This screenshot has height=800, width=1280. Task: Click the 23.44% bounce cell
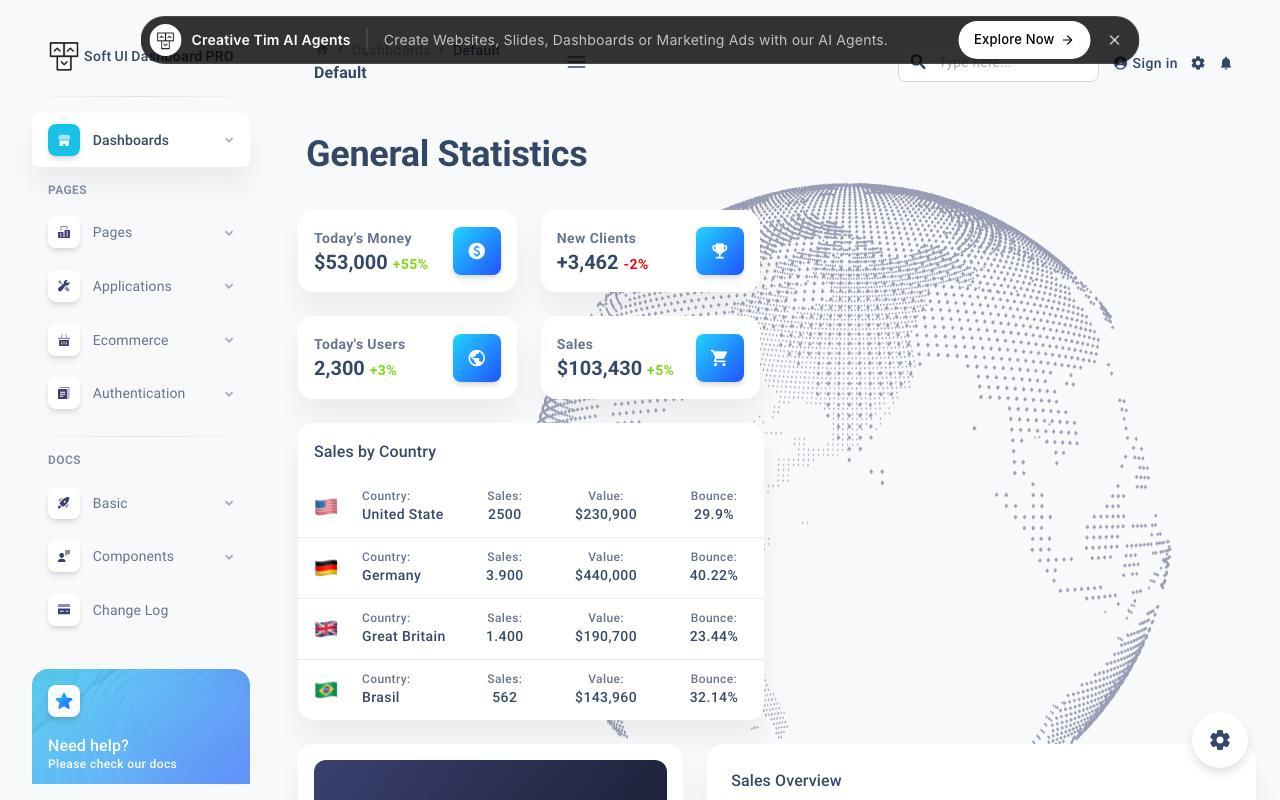pyautogui.click(x=714, y=636)
